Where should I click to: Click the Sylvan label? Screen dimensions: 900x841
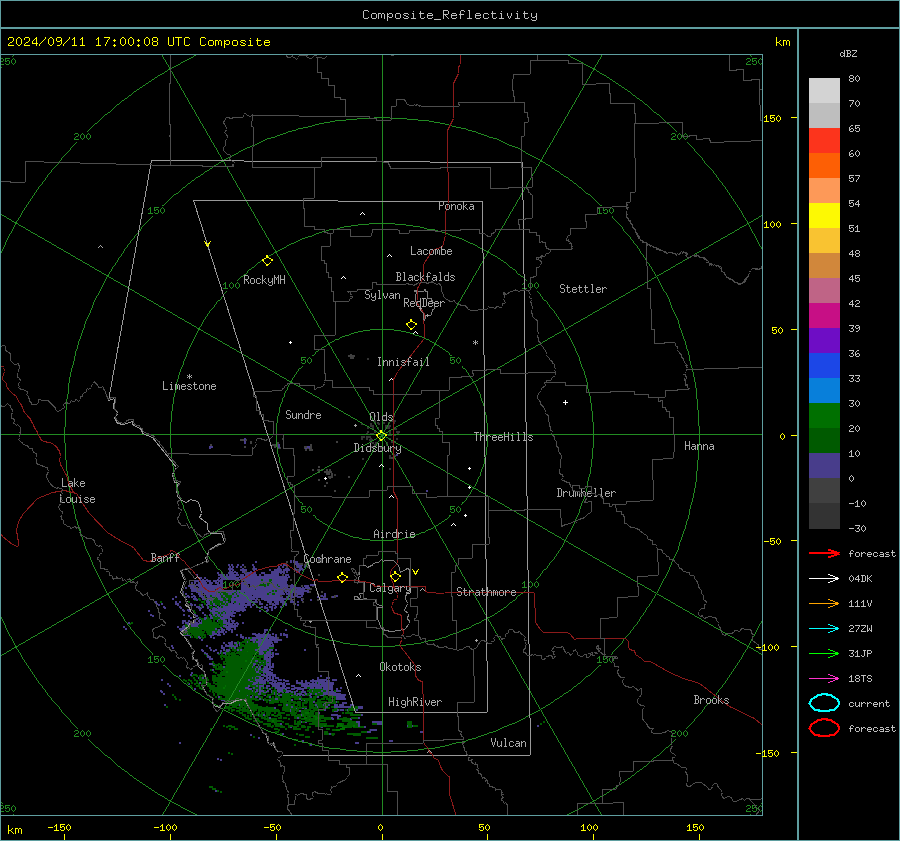pos(382,295)
